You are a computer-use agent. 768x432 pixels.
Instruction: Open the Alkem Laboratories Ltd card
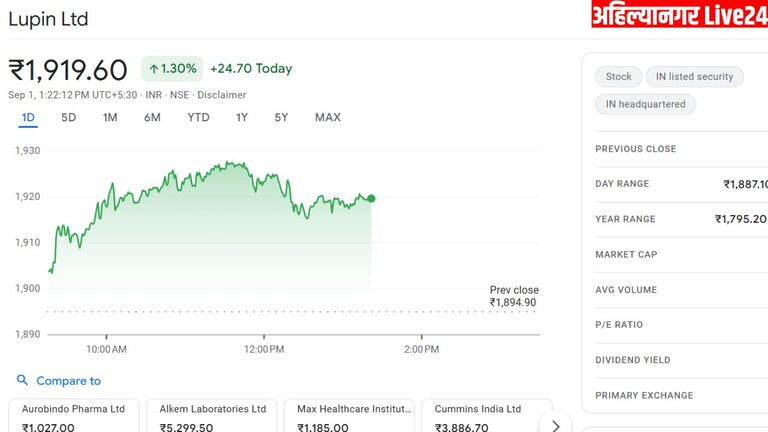[212, 416]
